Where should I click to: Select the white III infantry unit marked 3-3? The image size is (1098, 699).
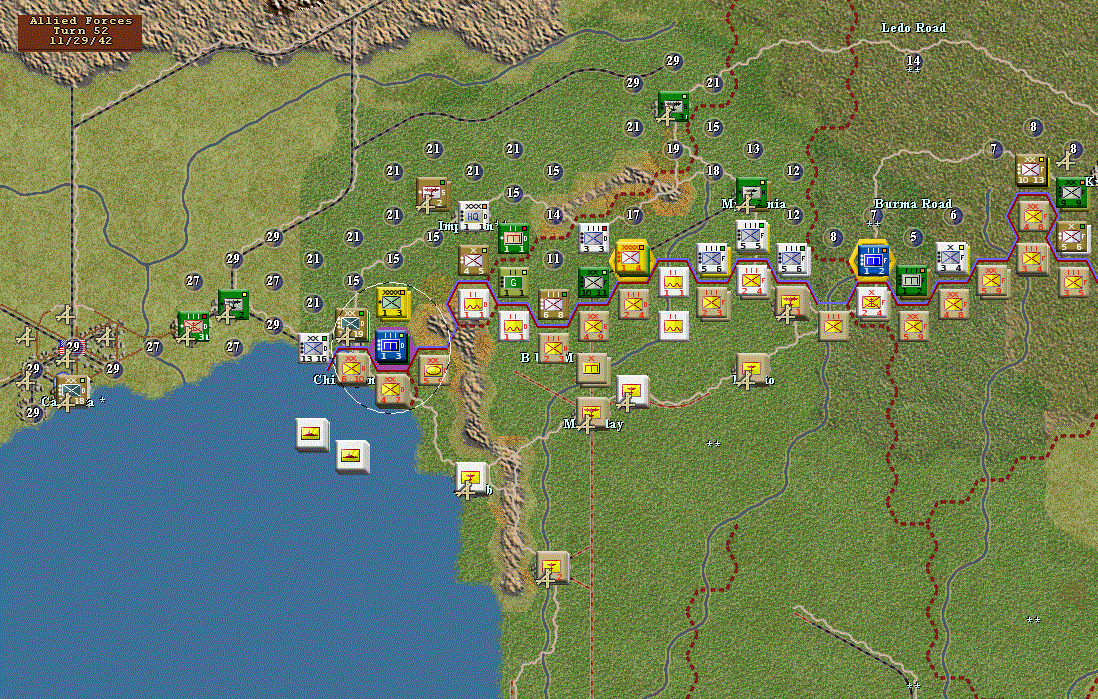(x=593, y=238)
